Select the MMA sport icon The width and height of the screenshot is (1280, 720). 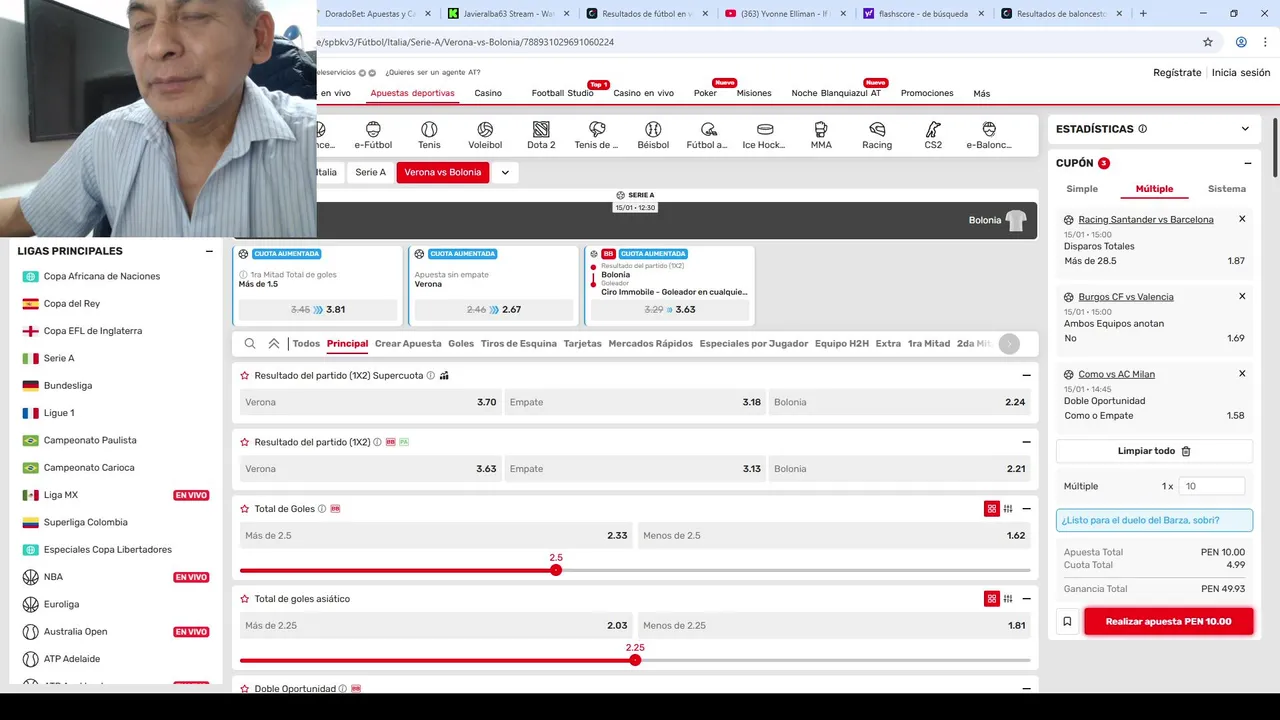(x=821, y=135)
